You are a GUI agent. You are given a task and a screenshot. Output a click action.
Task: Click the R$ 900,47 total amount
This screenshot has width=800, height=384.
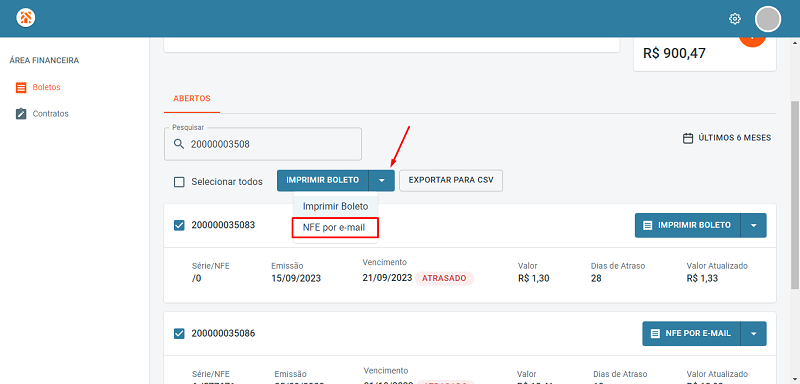(674, 53)
